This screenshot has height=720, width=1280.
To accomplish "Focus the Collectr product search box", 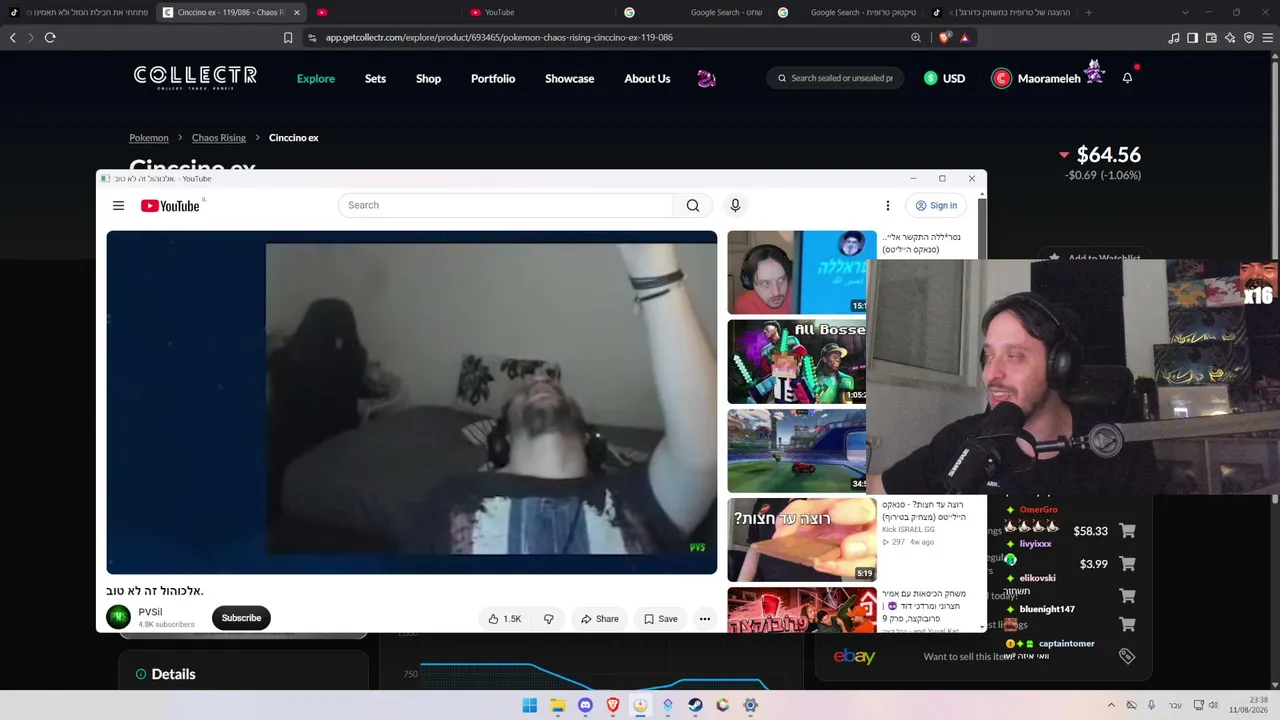I will click(835, 78).
